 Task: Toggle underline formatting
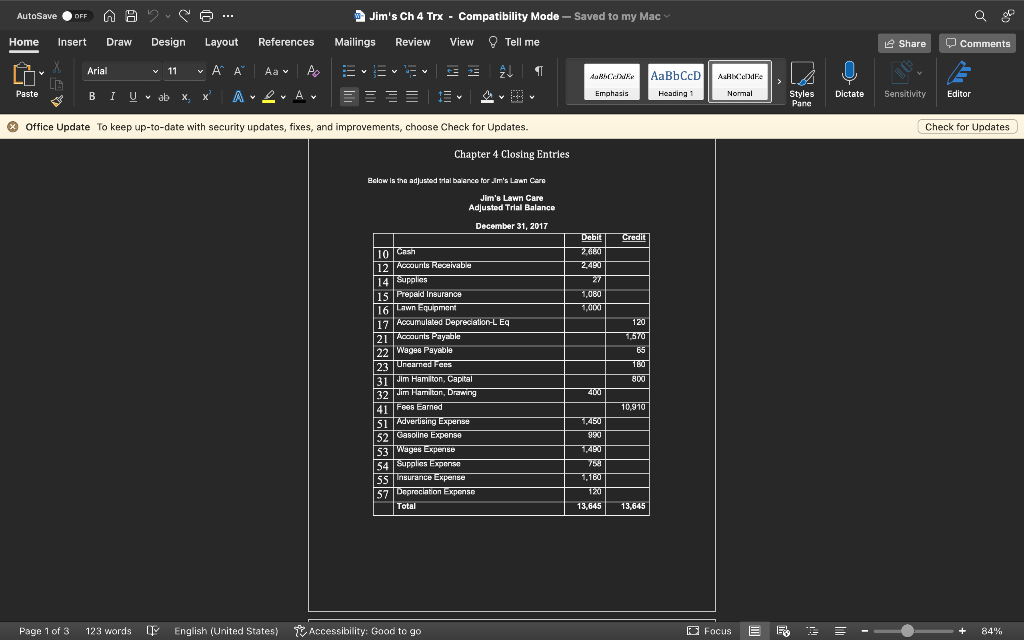133,97
